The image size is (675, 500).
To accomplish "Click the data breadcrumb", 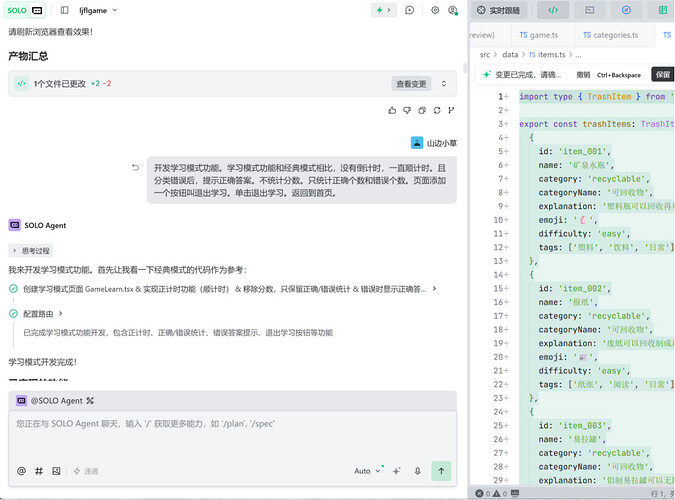I will pyautogui.click(x=510, y=55).
